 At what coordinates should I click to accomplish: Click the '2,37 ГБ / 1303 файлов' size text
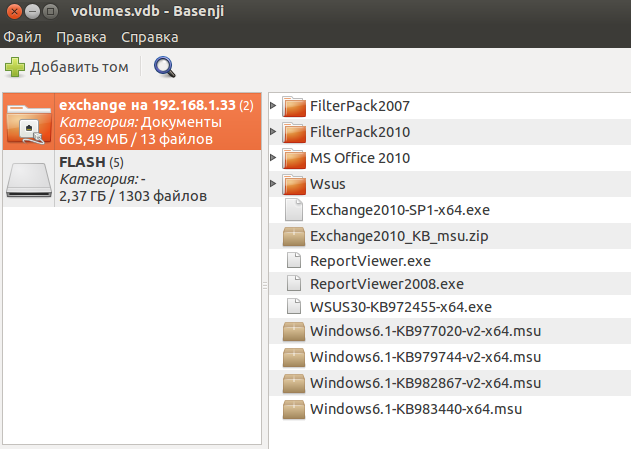tap(133, 196)
